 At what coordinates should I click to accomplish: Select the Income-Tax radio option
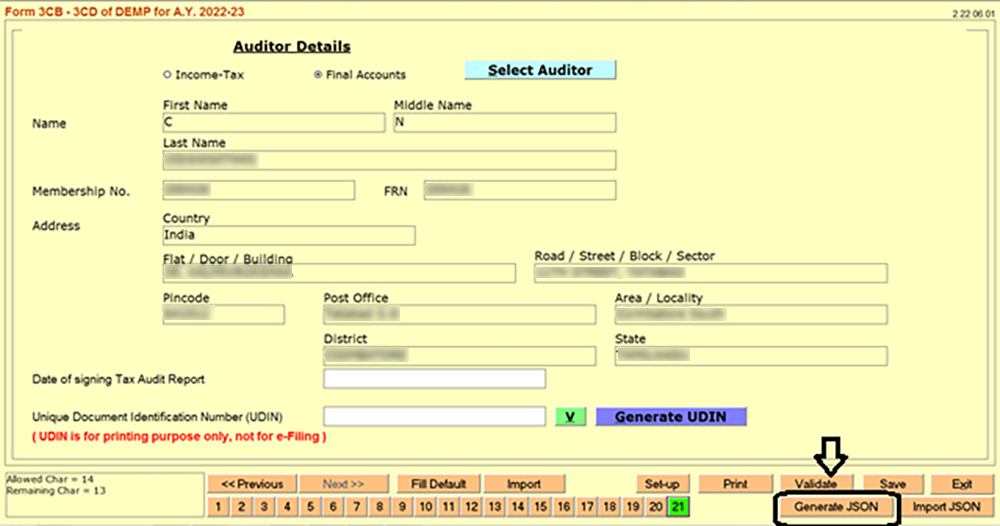[x=167, y=74]
